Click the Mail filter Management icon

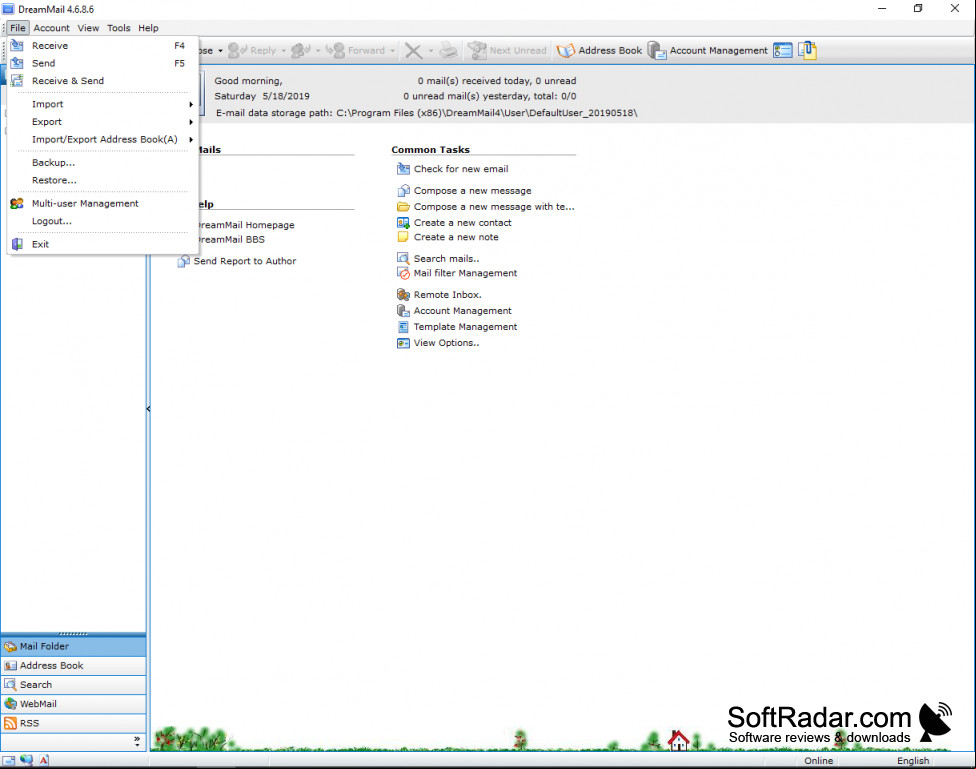(403, 273)
